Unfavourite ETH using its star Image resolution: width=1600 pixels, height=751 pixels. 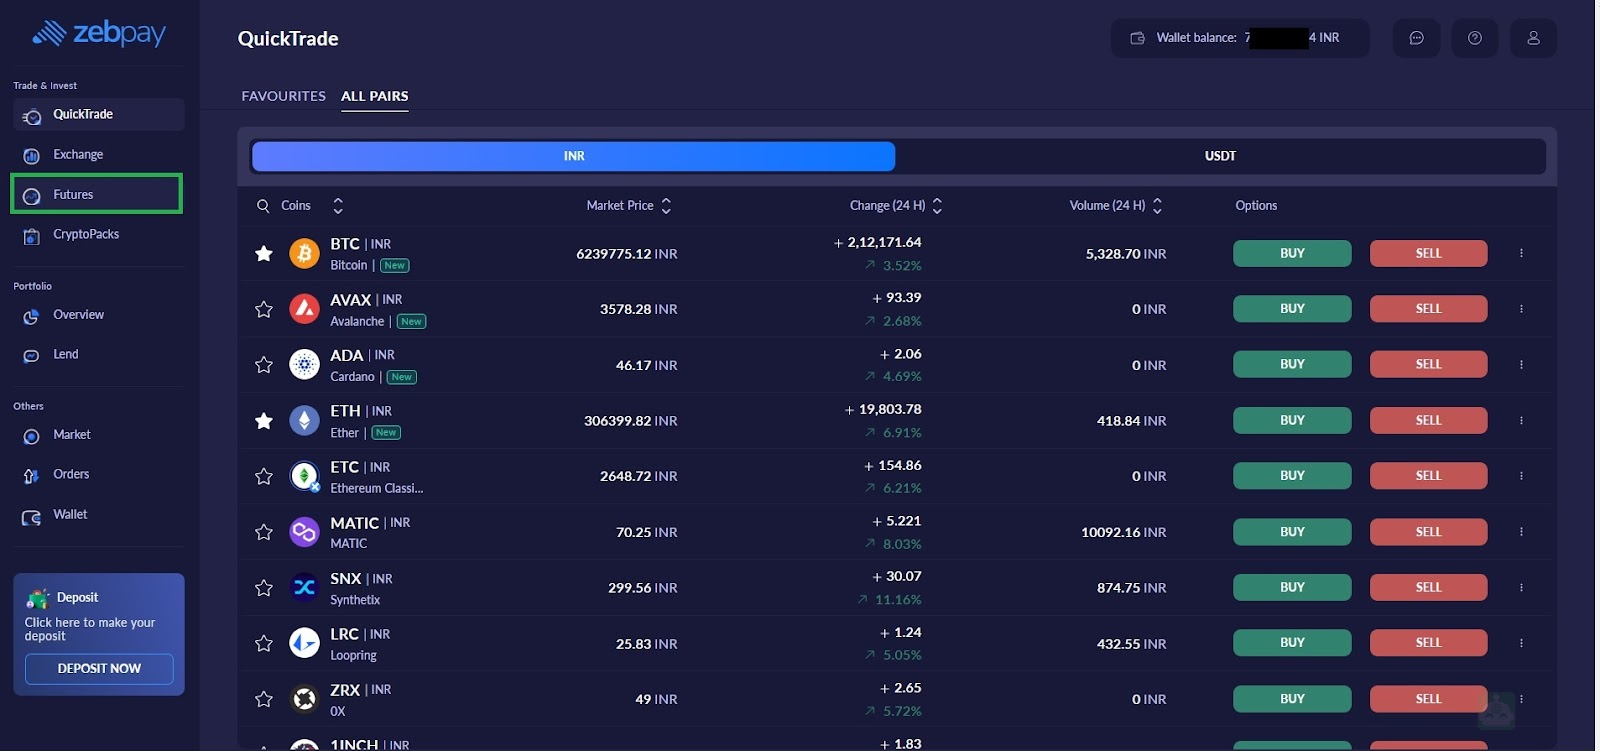click(264, 421)
